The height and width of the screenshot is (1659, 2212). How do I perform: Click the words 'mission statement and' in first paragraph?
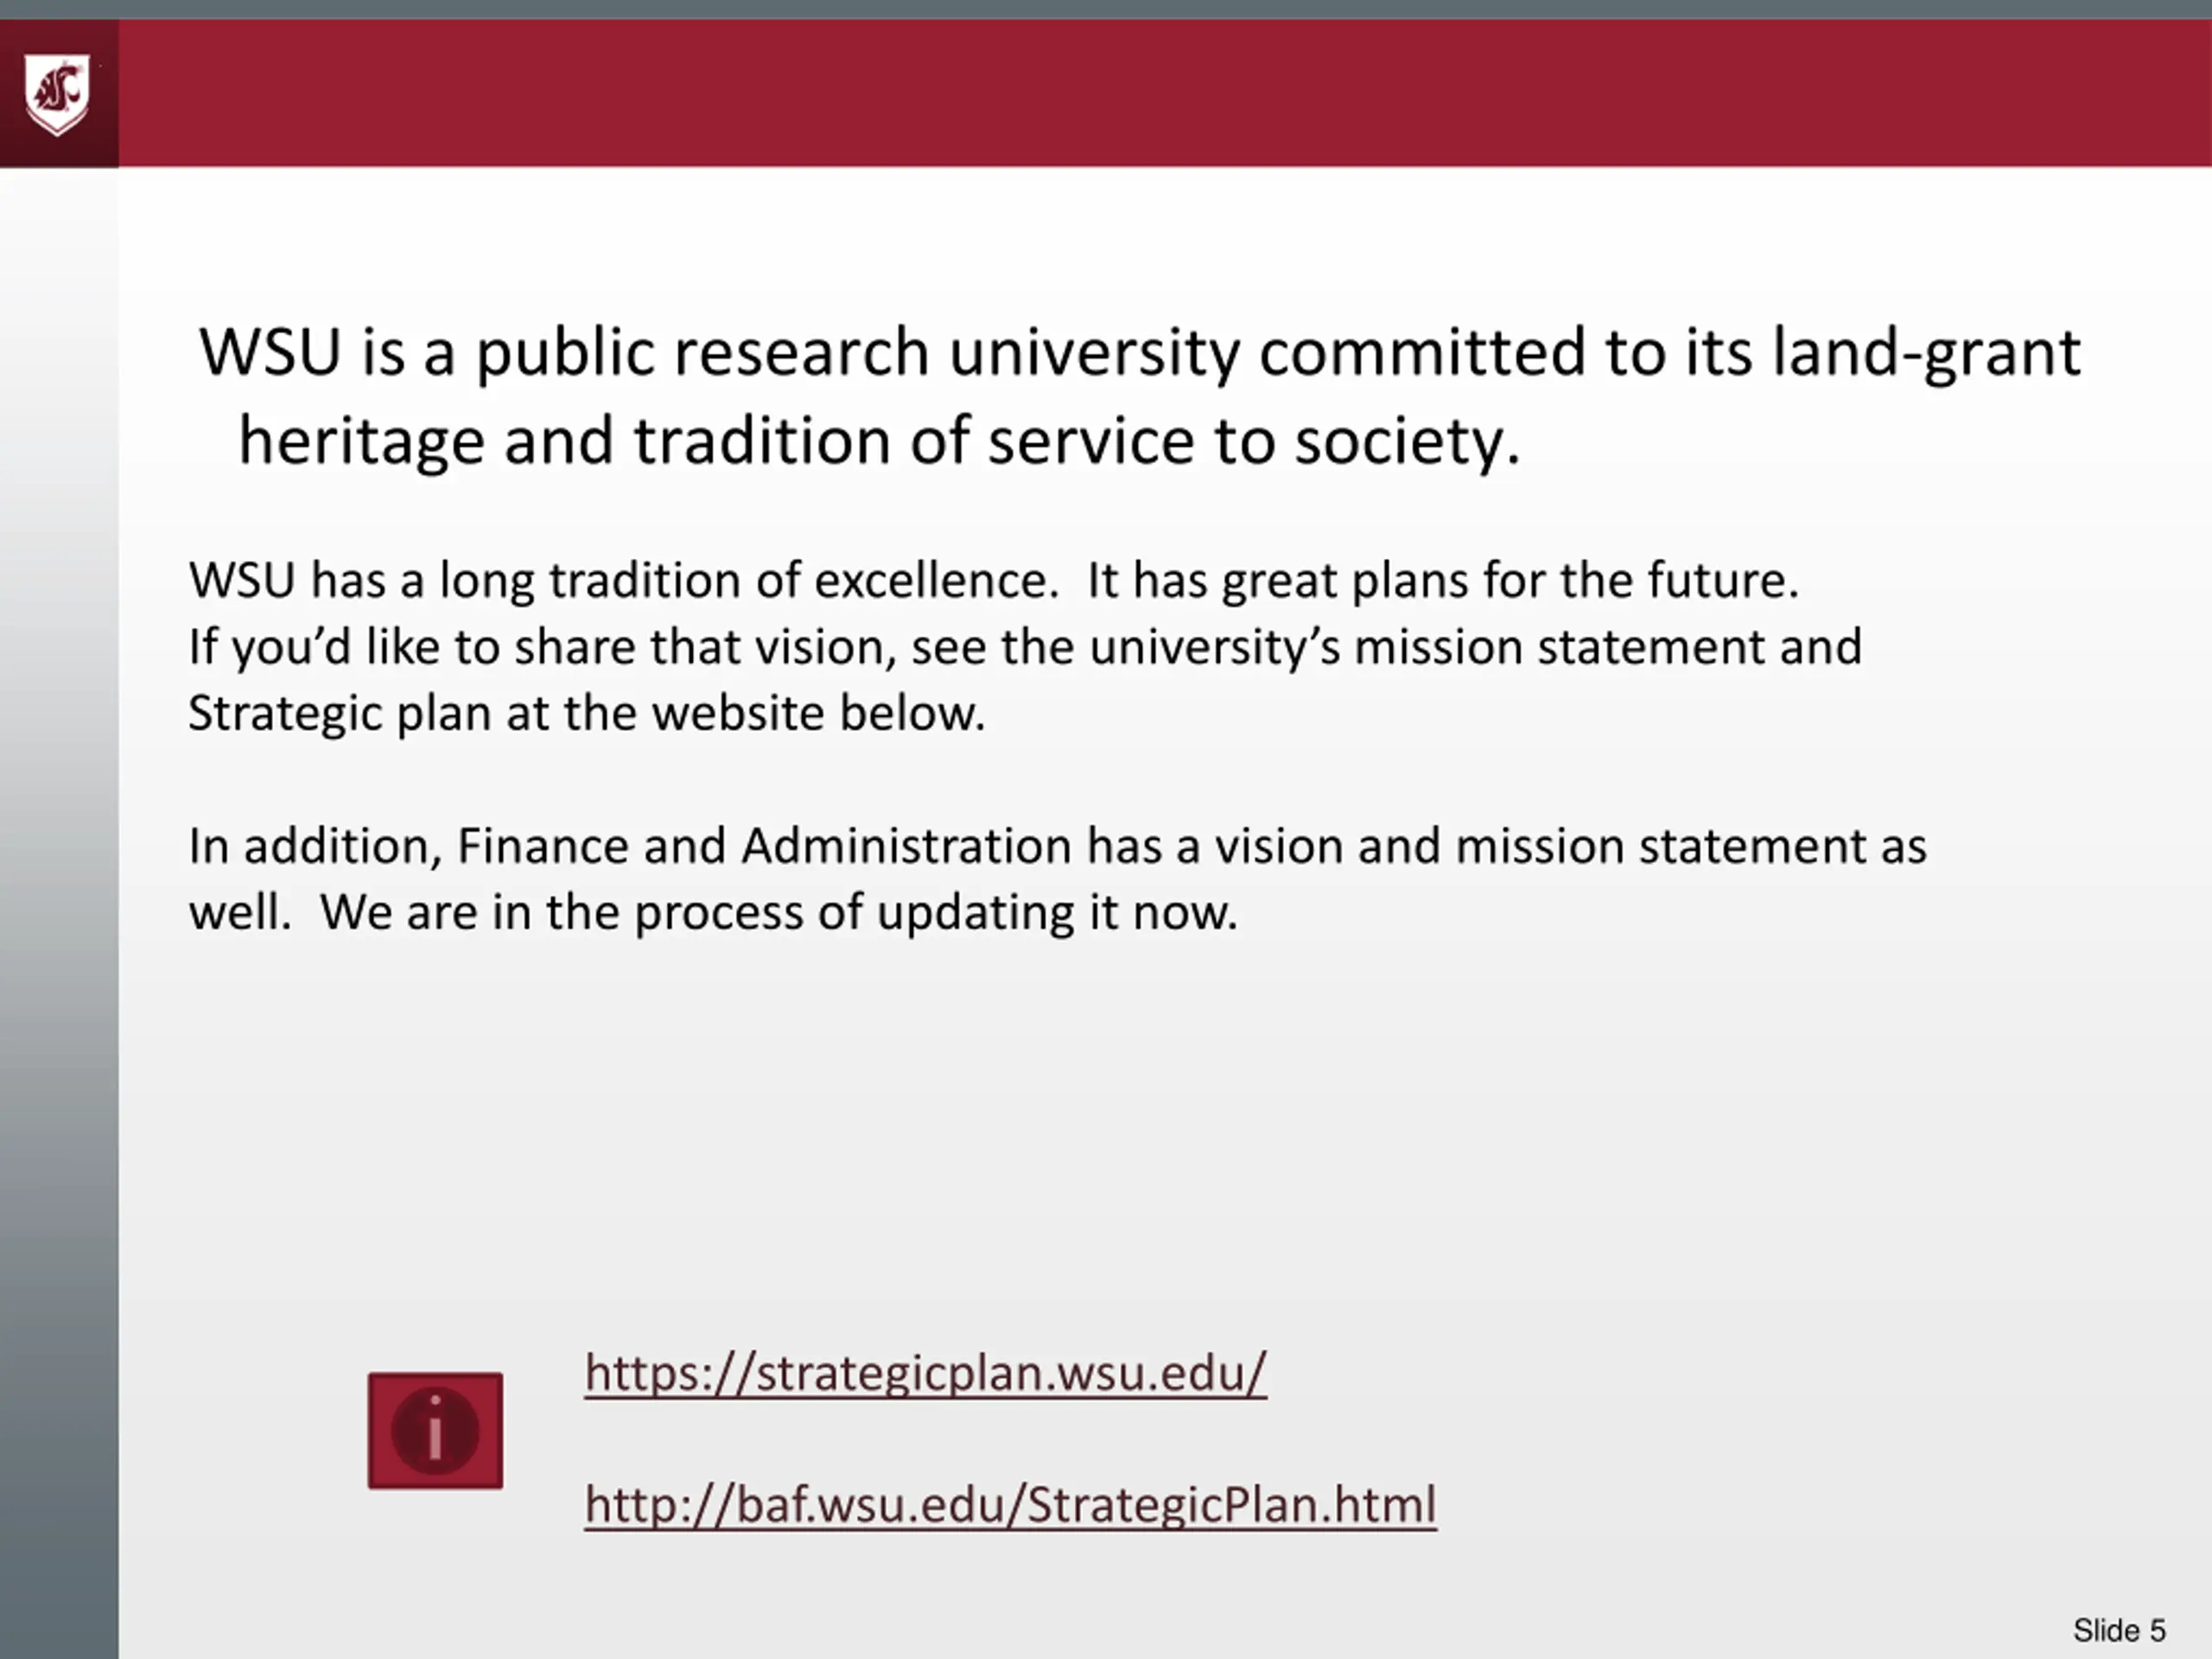[1607, 647]
